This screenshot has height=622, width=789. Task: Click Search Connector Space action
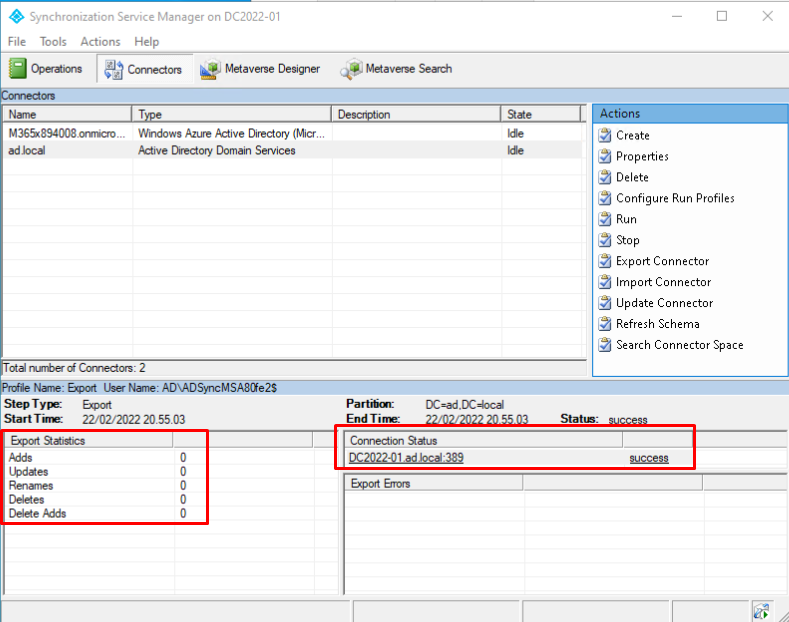click(x=679, y=345)
